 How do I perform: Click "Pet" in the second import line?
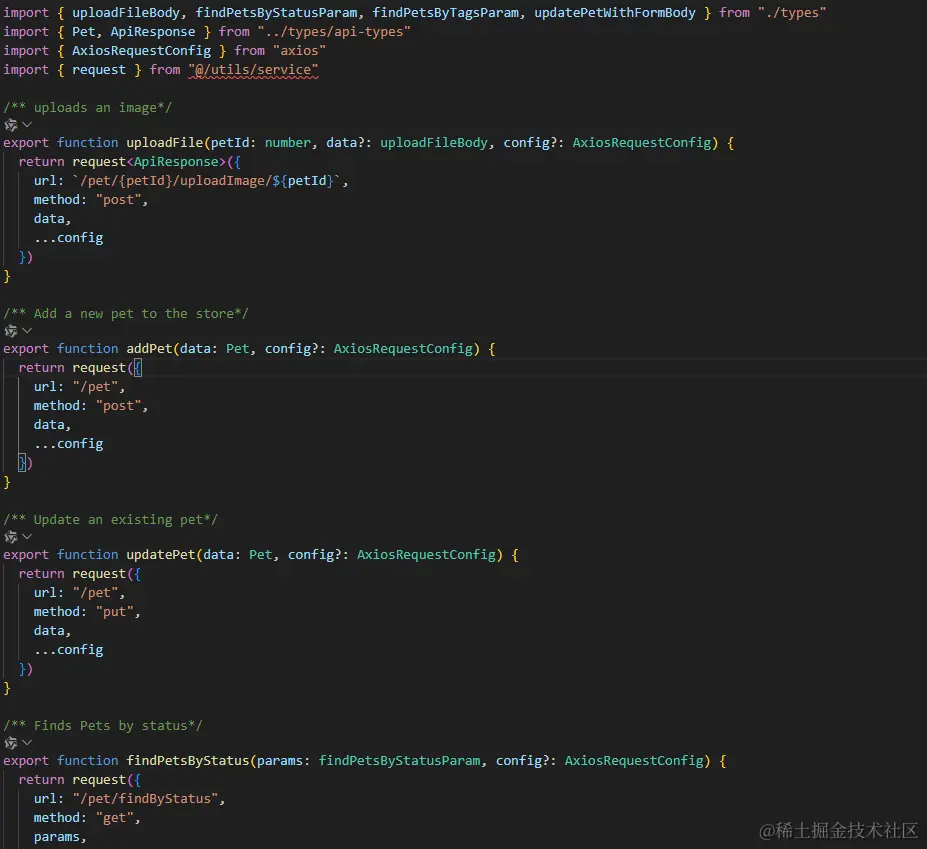pyautogui.click(x=83, y=32)
